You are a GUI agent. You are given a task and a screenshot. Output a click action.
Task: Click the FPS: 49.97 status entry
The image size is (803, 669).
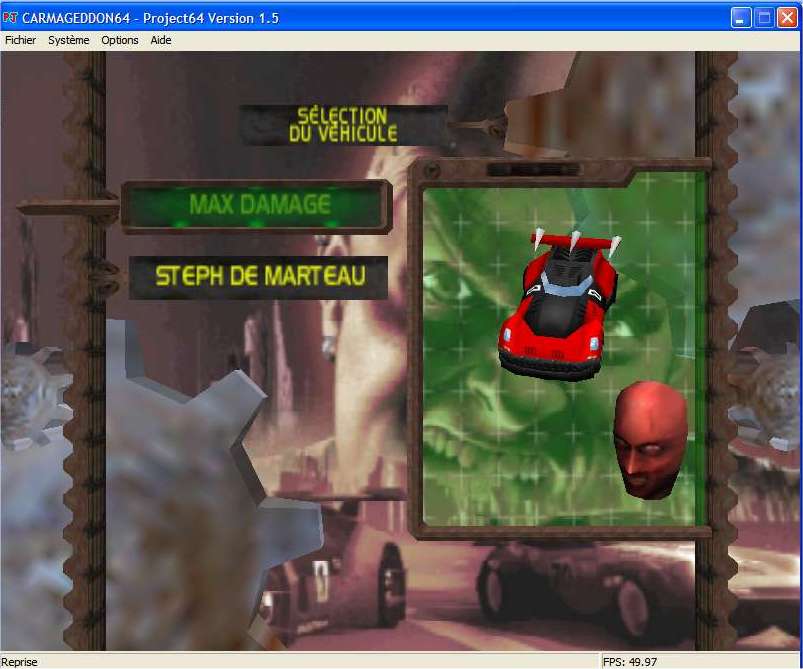630,662
